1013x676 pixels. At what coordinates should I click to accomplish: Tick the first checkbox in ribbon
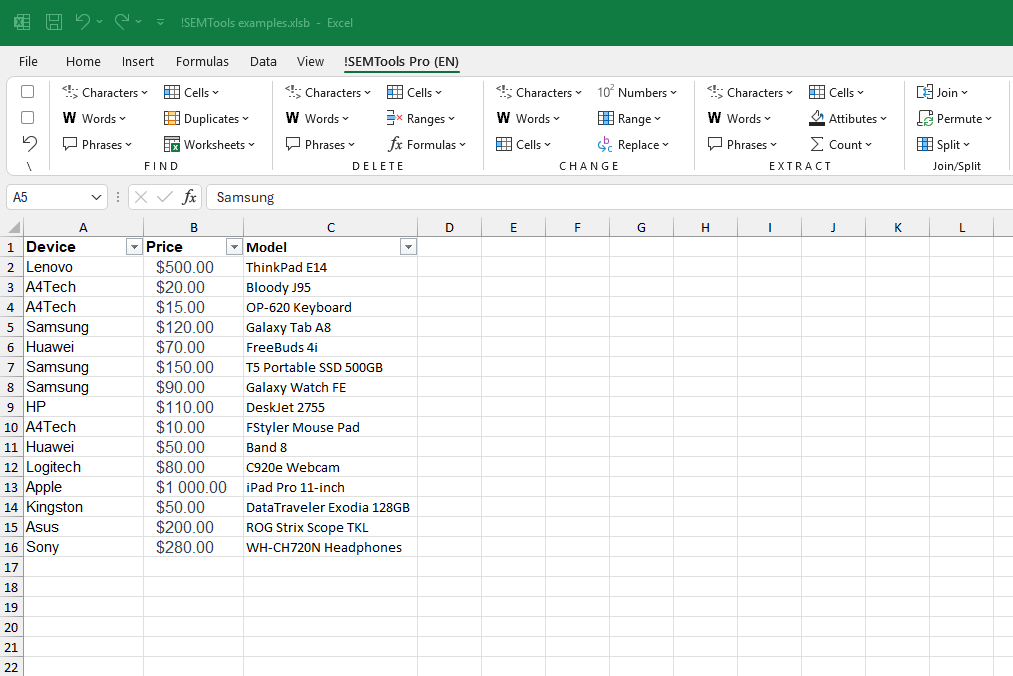pos(28,92)
